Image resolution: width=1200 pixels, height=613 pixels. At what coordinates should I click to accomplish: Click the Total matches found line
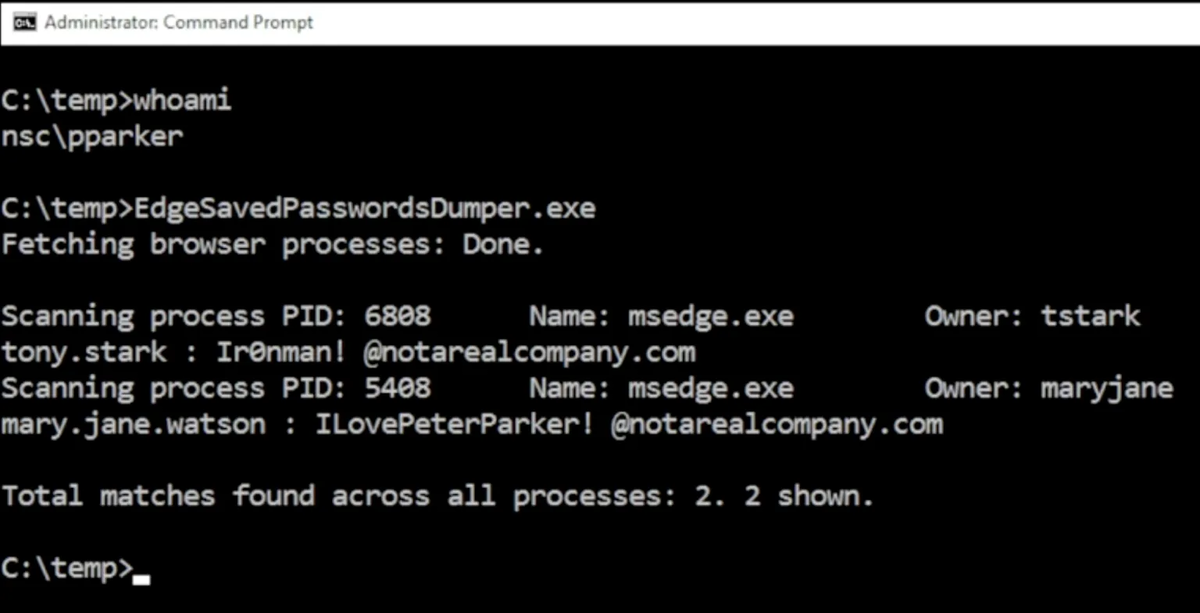coord(438,497)
